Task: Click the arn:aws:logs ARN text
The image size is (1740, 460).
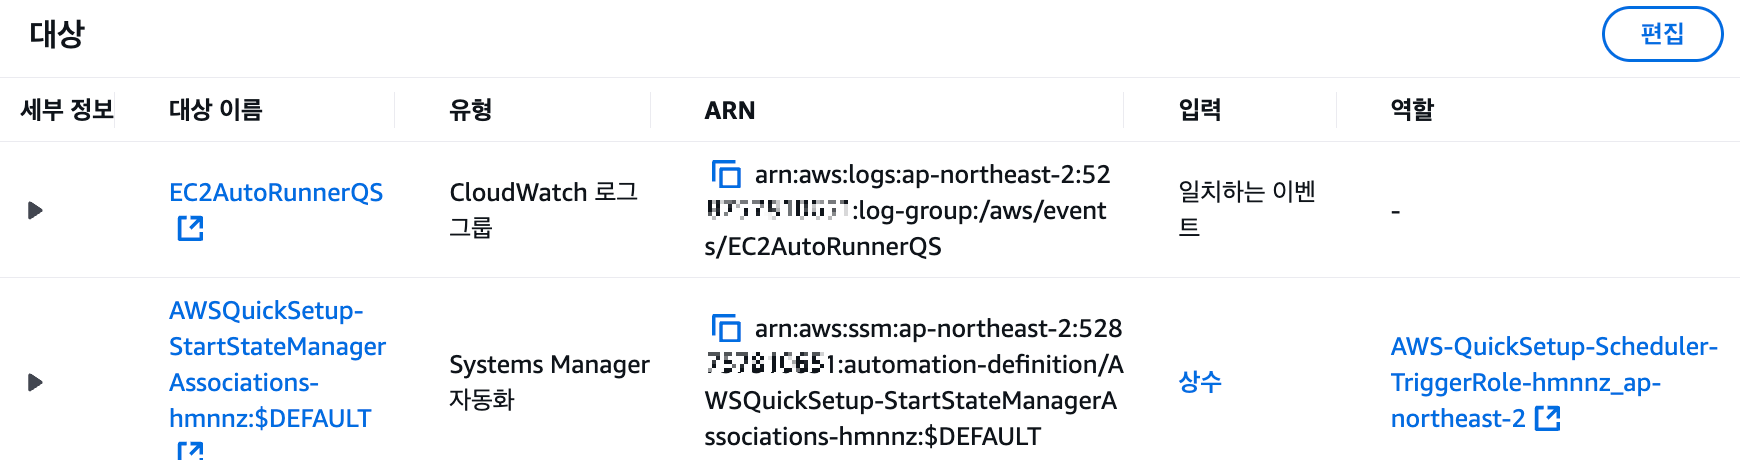Action: tap(908, 210)
